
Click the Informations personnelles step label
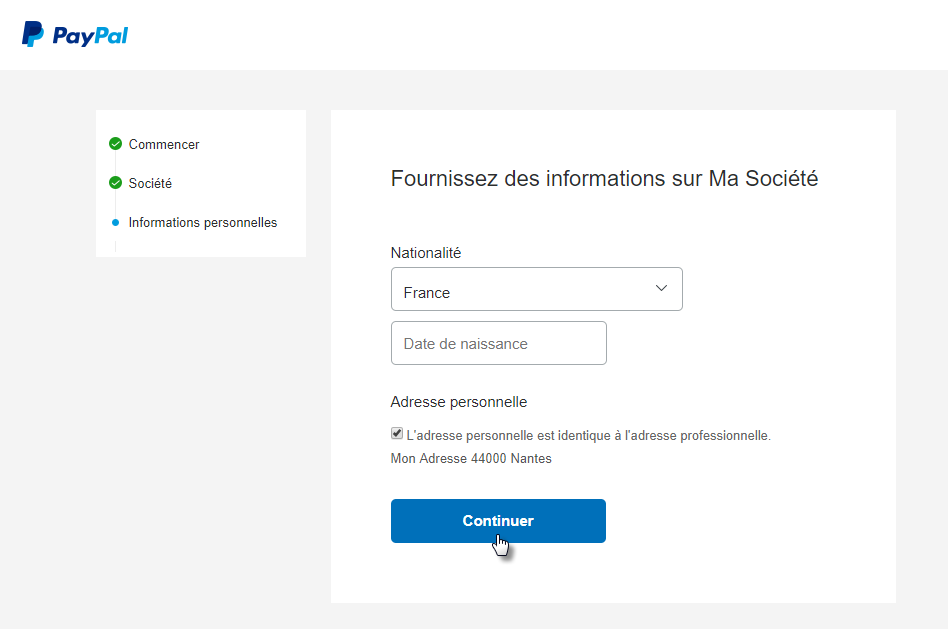202,222
